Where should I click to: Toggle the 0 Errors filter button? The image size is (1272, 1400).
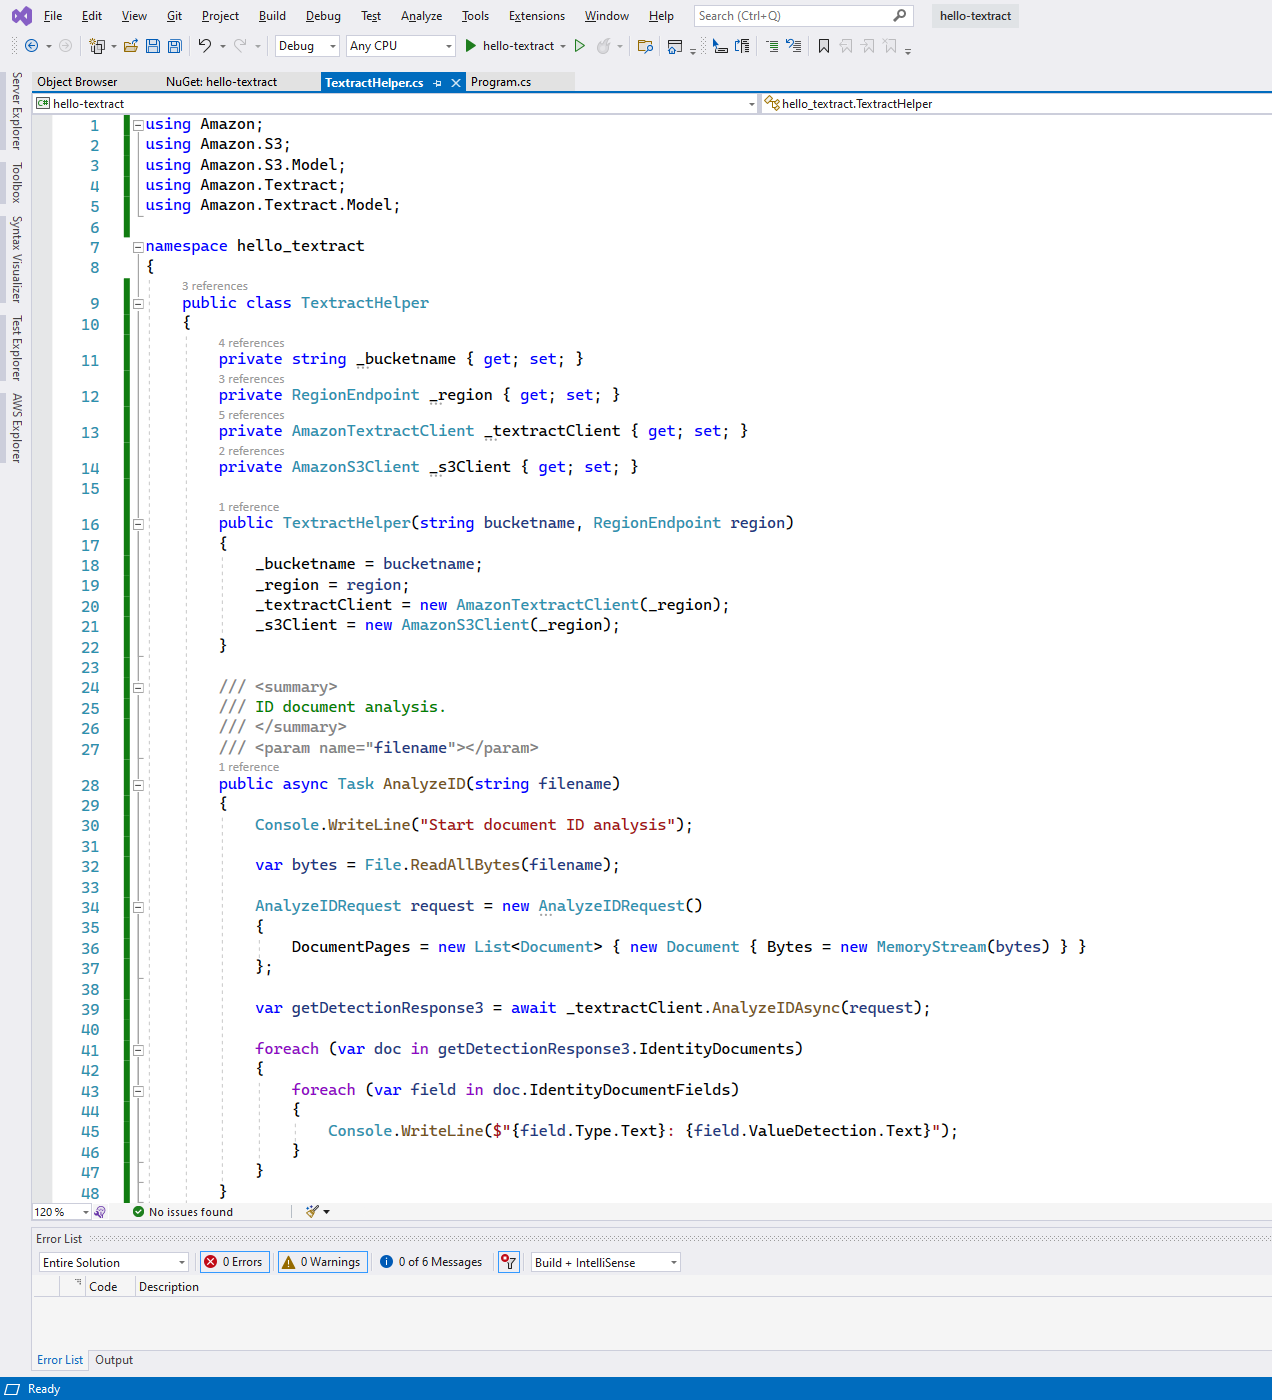tap(236, 1262)
